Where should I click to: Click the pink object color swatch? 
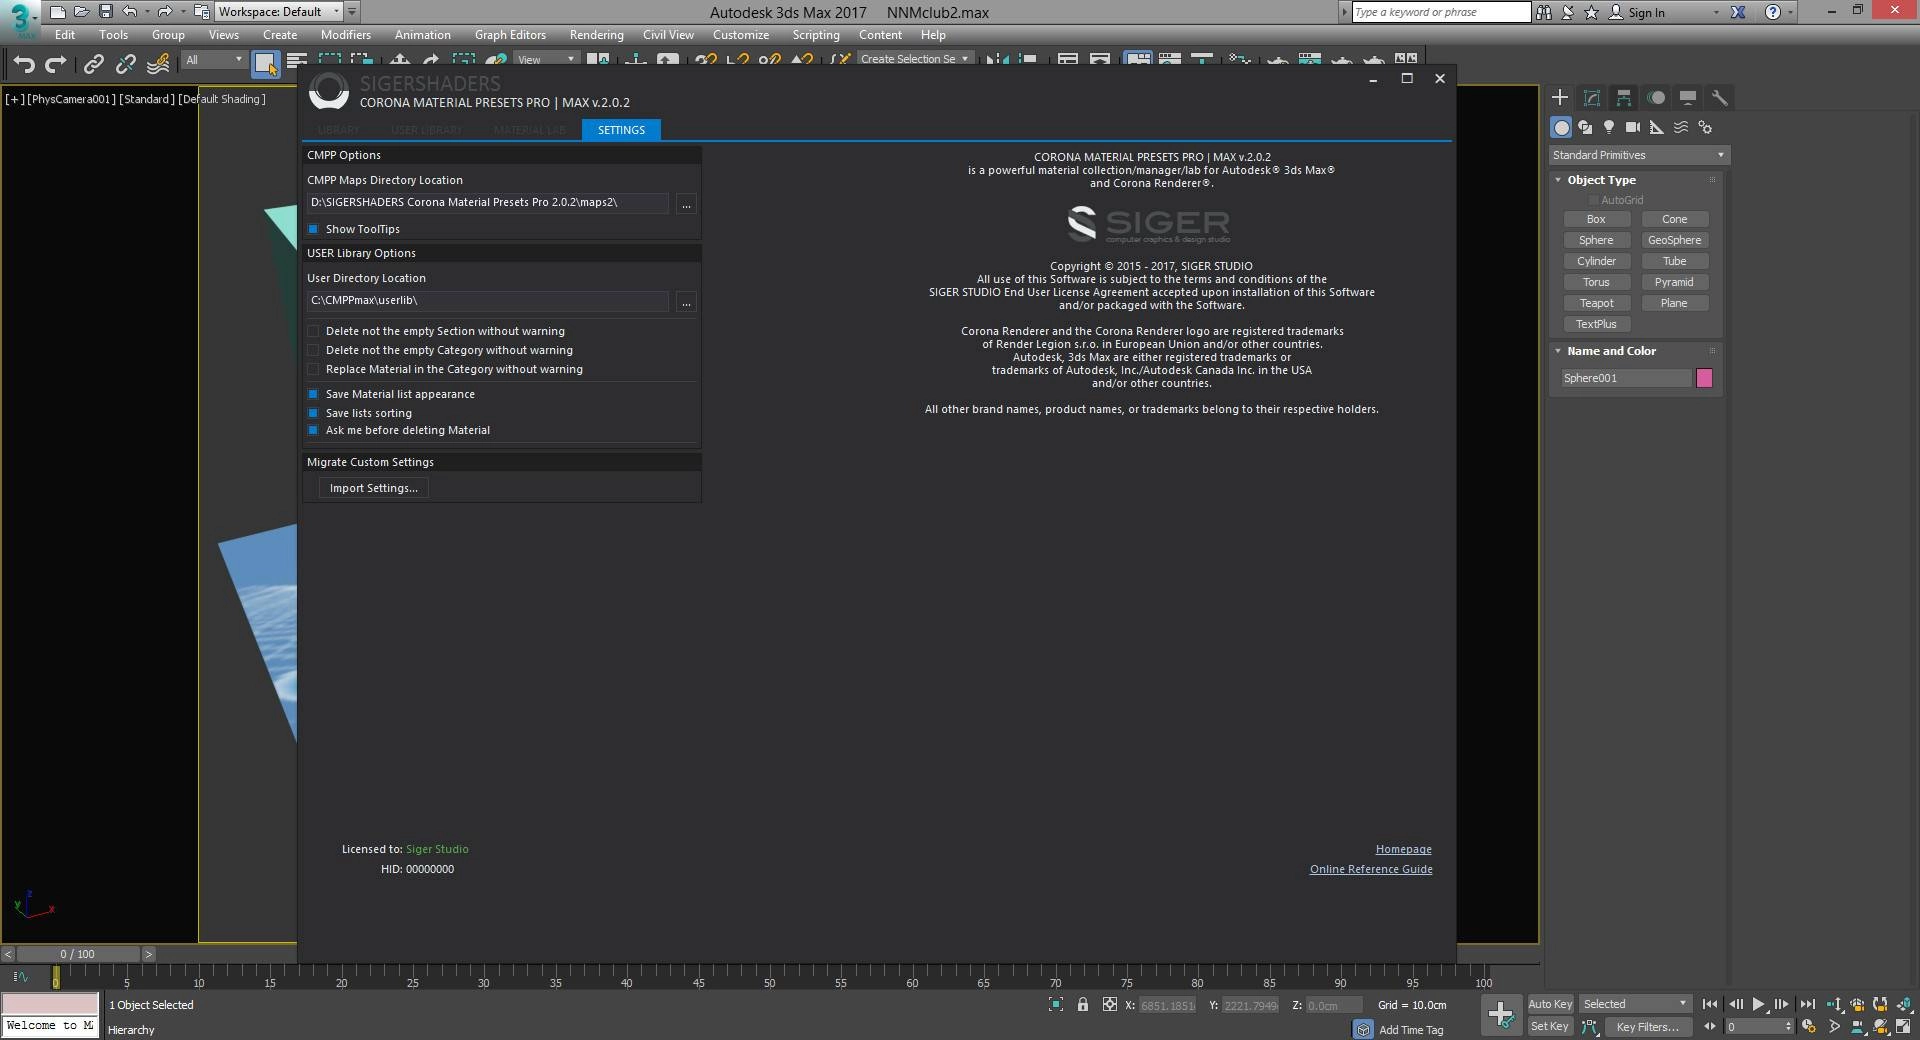1704,378
